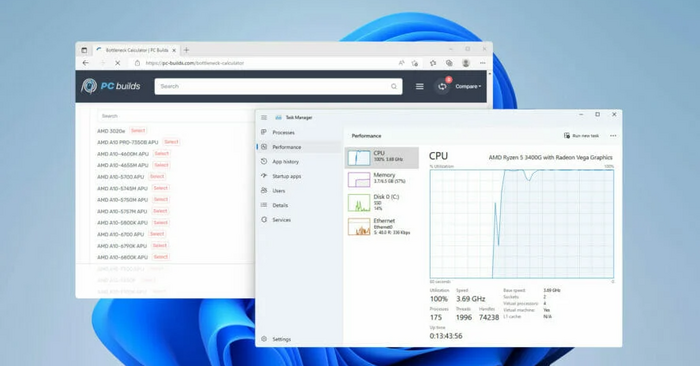Screen dimensions: 700x366
Task: Stop loading the page in the browser
Action: coord(117,63)
